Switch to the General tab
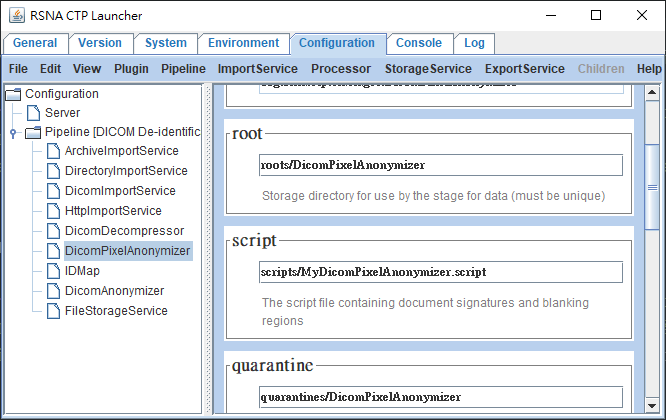This screenshot has height=420, width=666. click(35, 43)
